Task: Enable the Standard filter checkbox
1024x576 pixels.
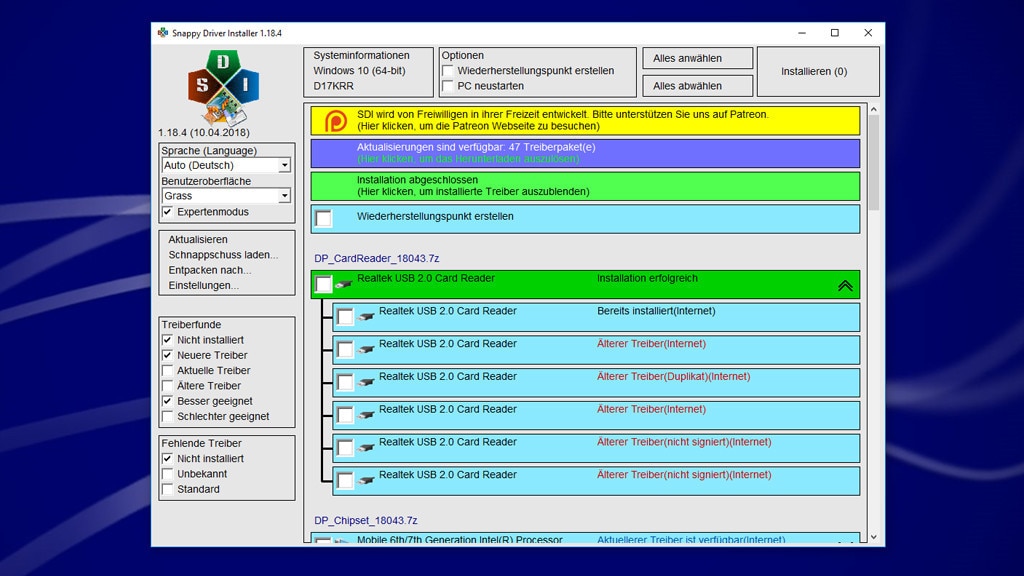Action: tap(168, 489)
